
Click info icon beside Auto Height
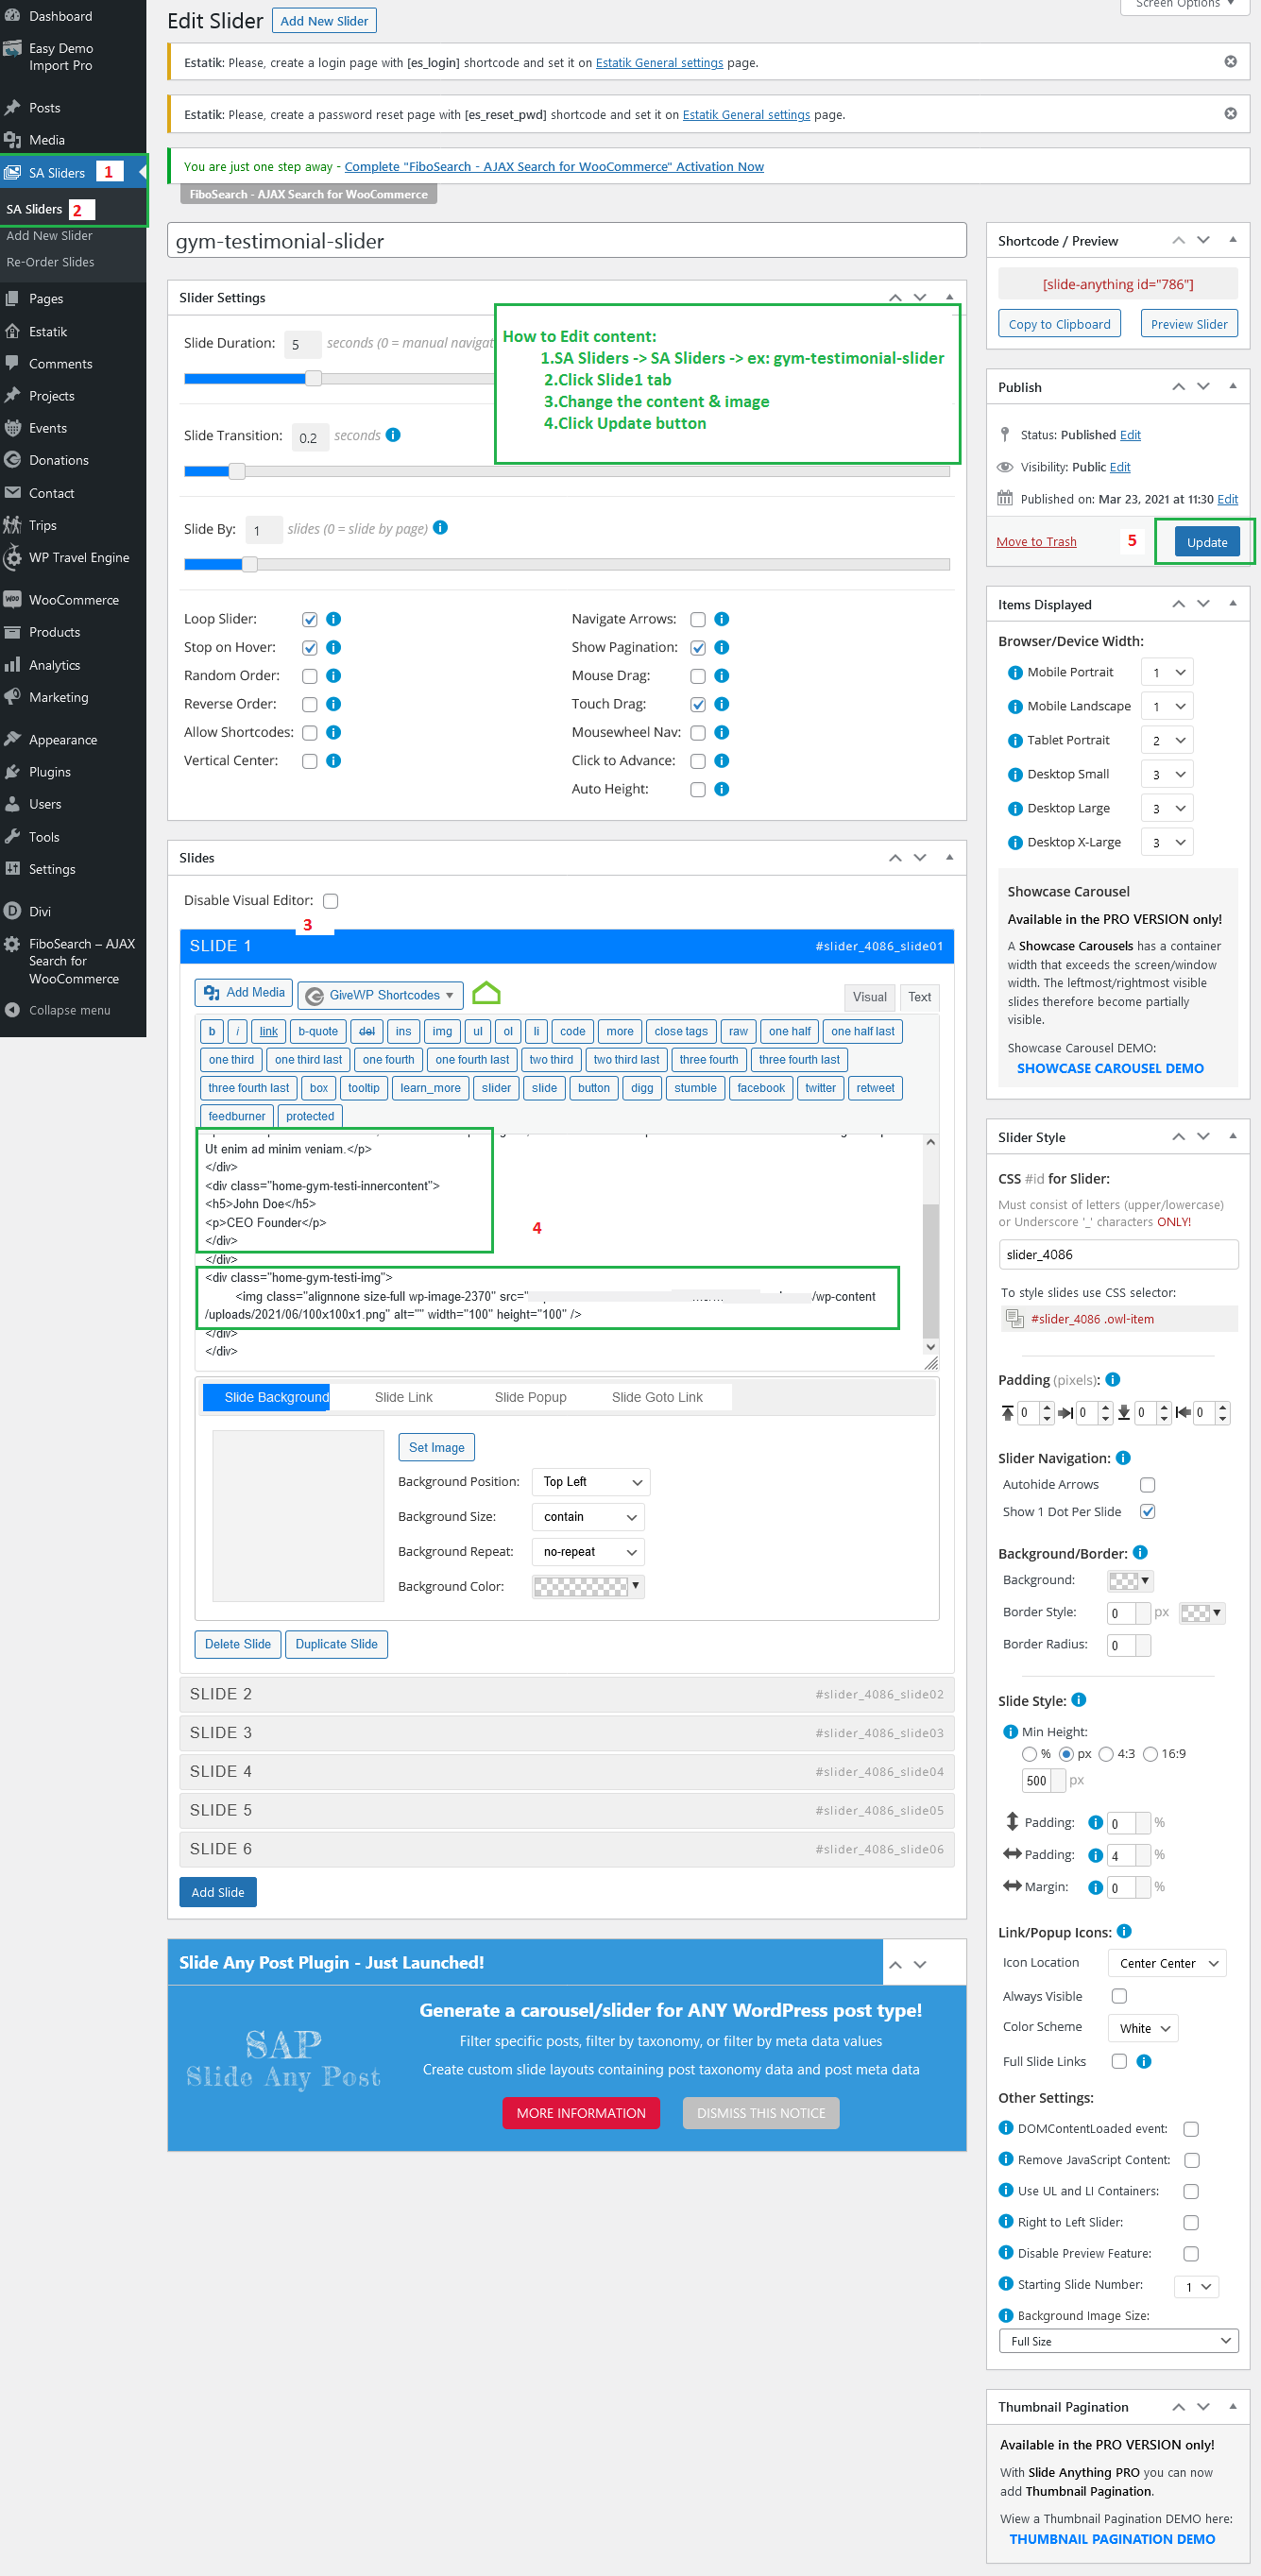pyautogui.click(x=722, y=789)
